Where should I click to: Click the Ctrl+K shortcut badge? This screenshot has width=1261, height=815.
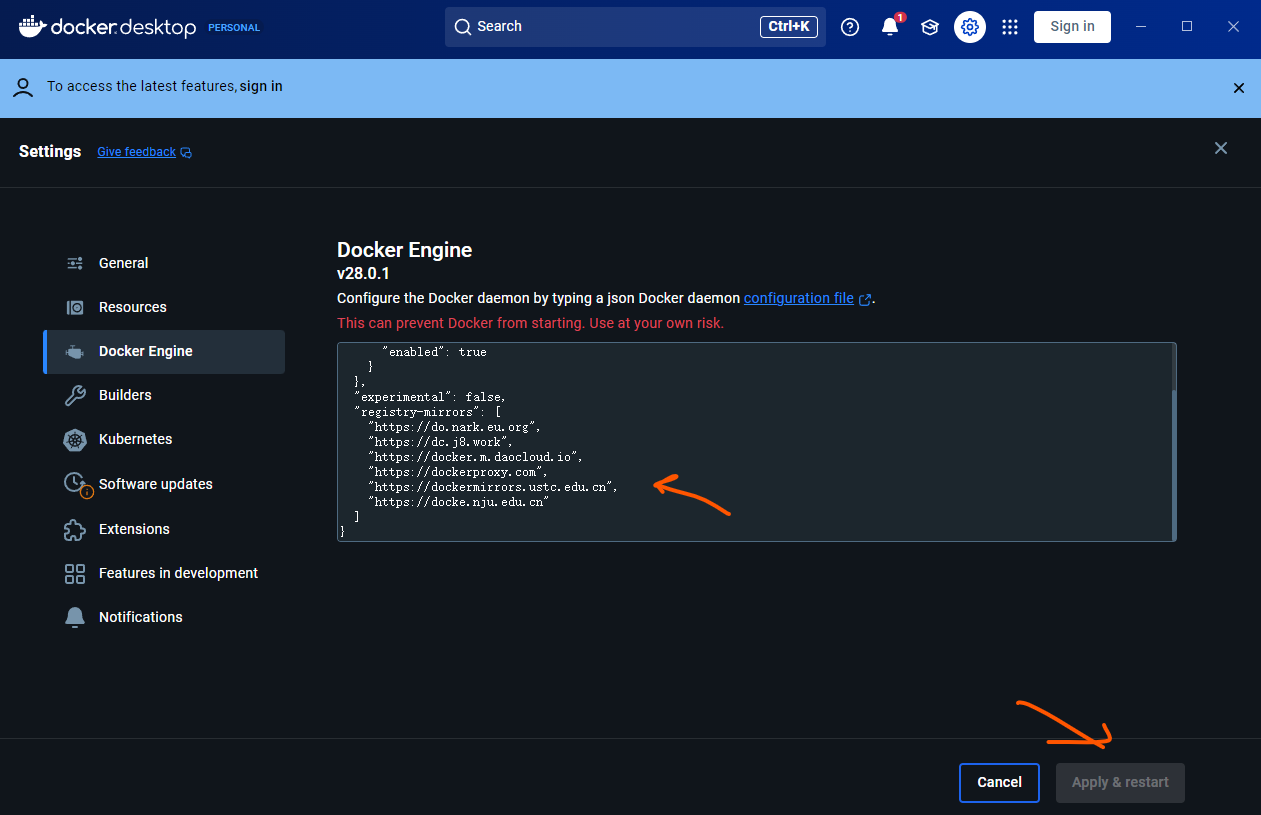pos(788,27)
